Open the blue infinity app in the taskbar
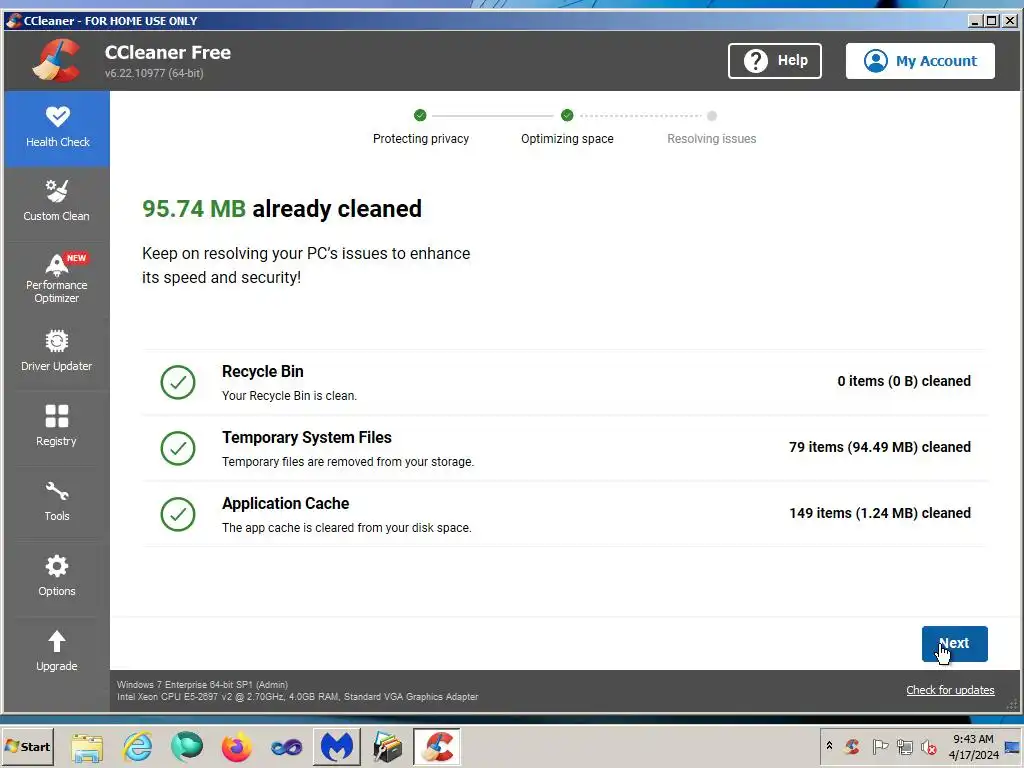 pyautogui.click(x=286, y=746)
